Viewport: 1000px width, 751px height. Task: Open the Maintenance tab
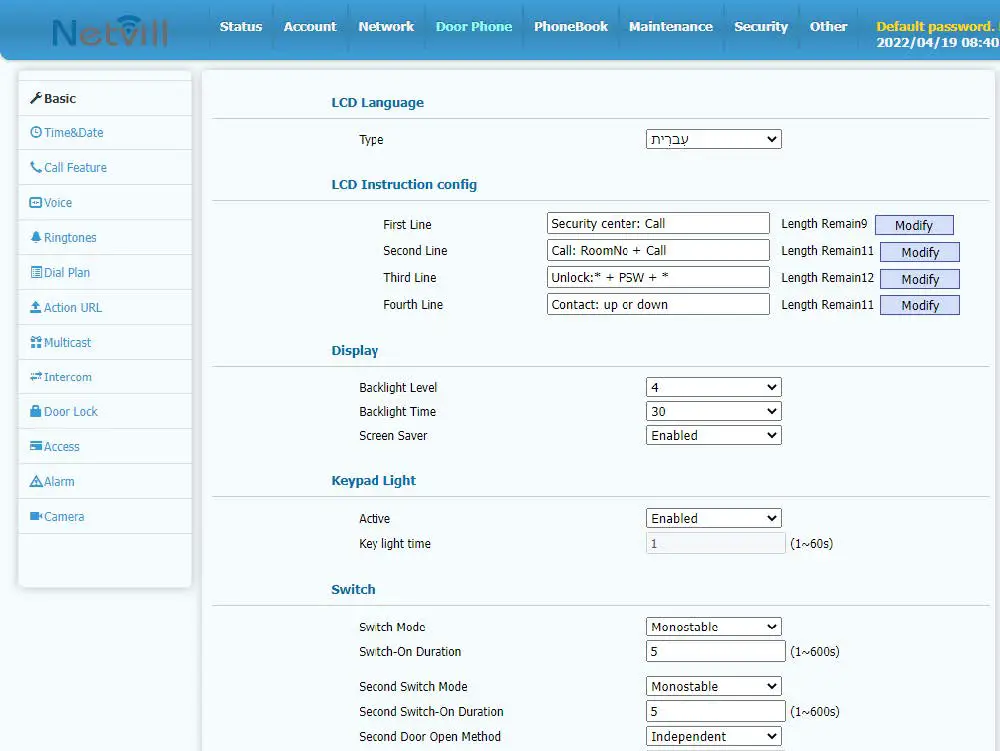671,27
